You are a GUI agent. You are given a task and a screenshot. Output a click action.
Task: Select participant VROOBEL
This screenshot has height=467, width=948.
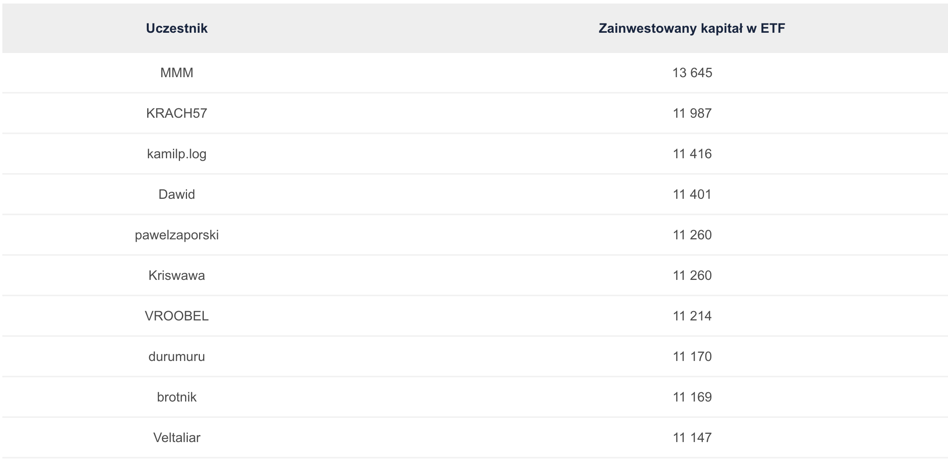tap(176, 316)
